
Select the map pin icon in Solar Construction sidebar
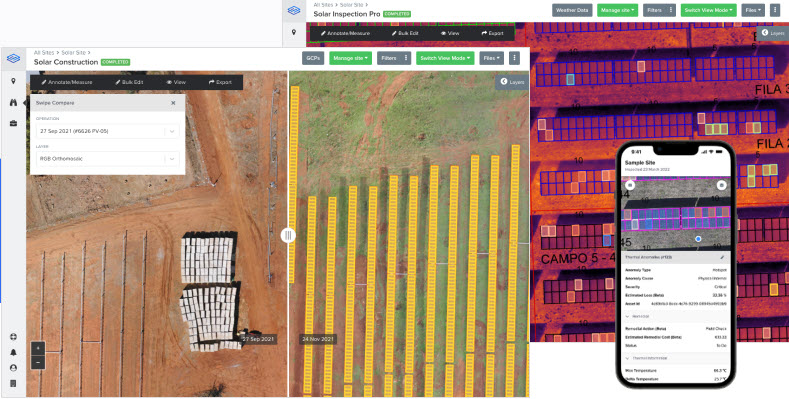[14, 81]
